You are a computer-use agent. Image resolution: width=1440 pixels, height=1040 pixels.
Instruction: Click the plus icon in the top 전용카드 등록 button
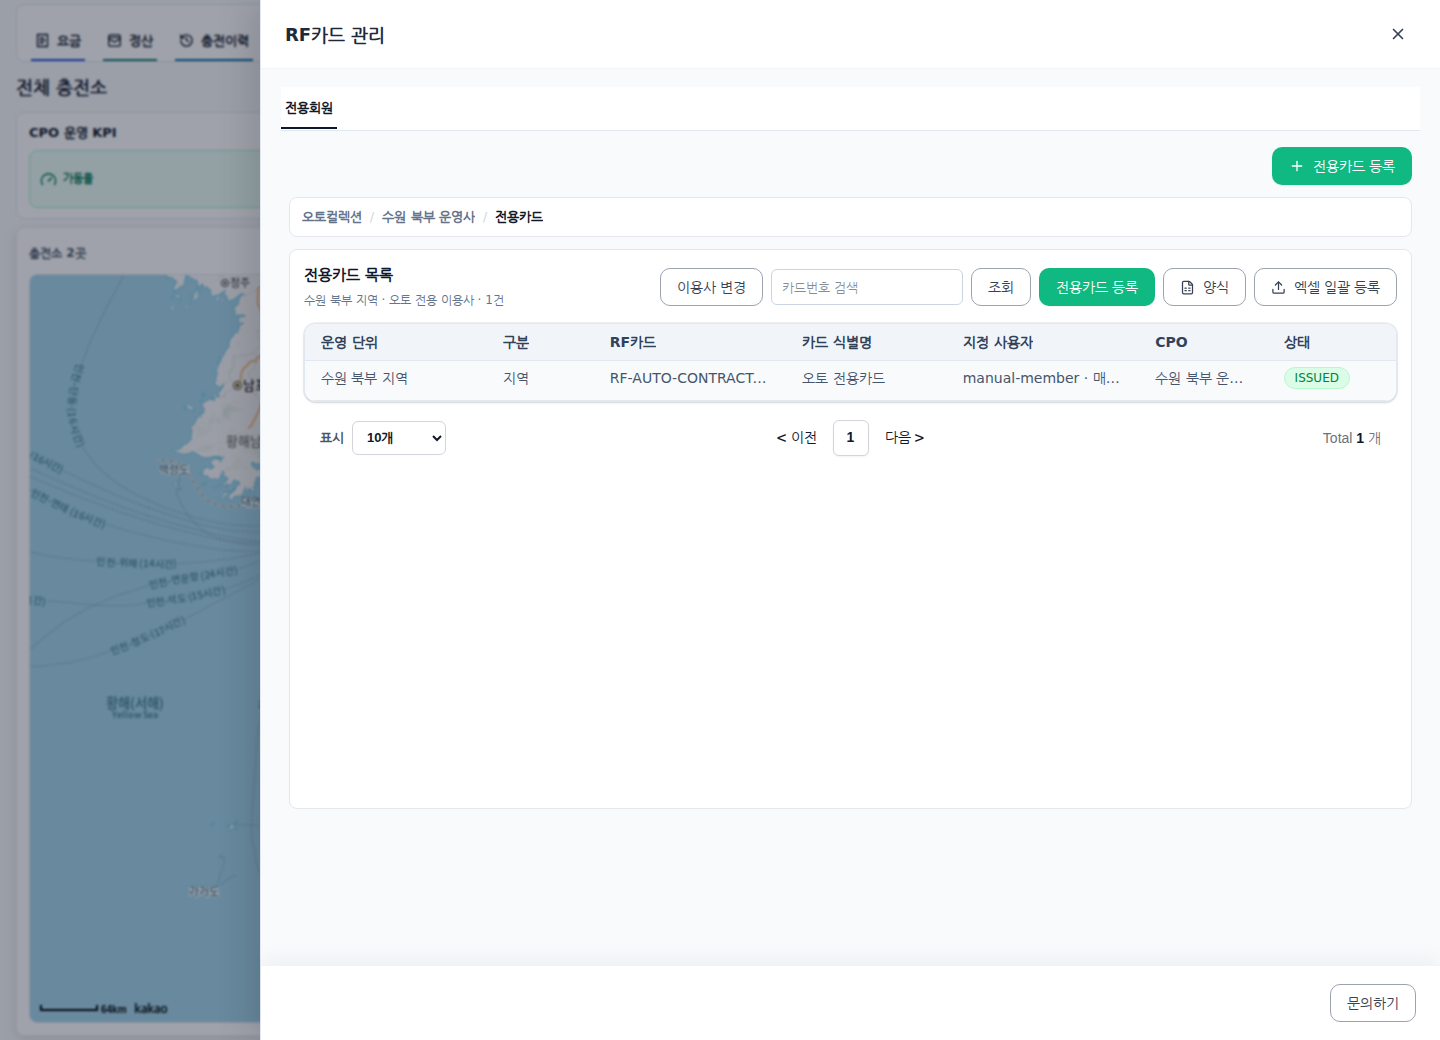[1297, 166]
